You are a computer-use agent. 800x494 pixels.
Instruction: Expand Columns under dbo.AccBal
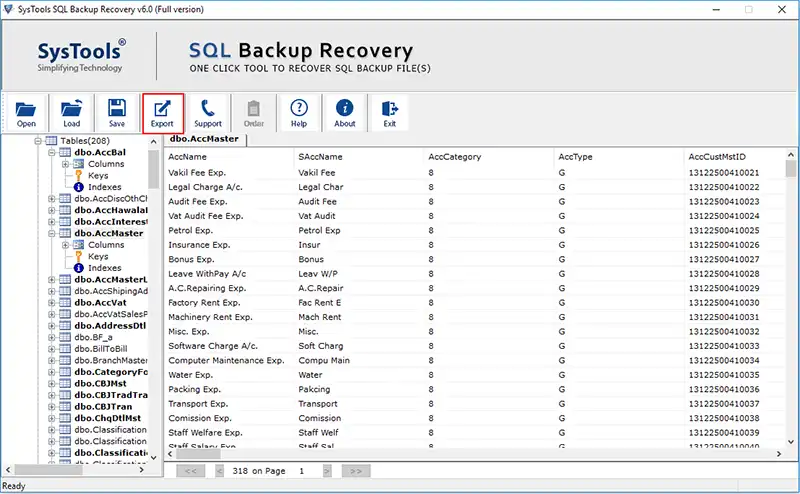[x=65, y=164]
